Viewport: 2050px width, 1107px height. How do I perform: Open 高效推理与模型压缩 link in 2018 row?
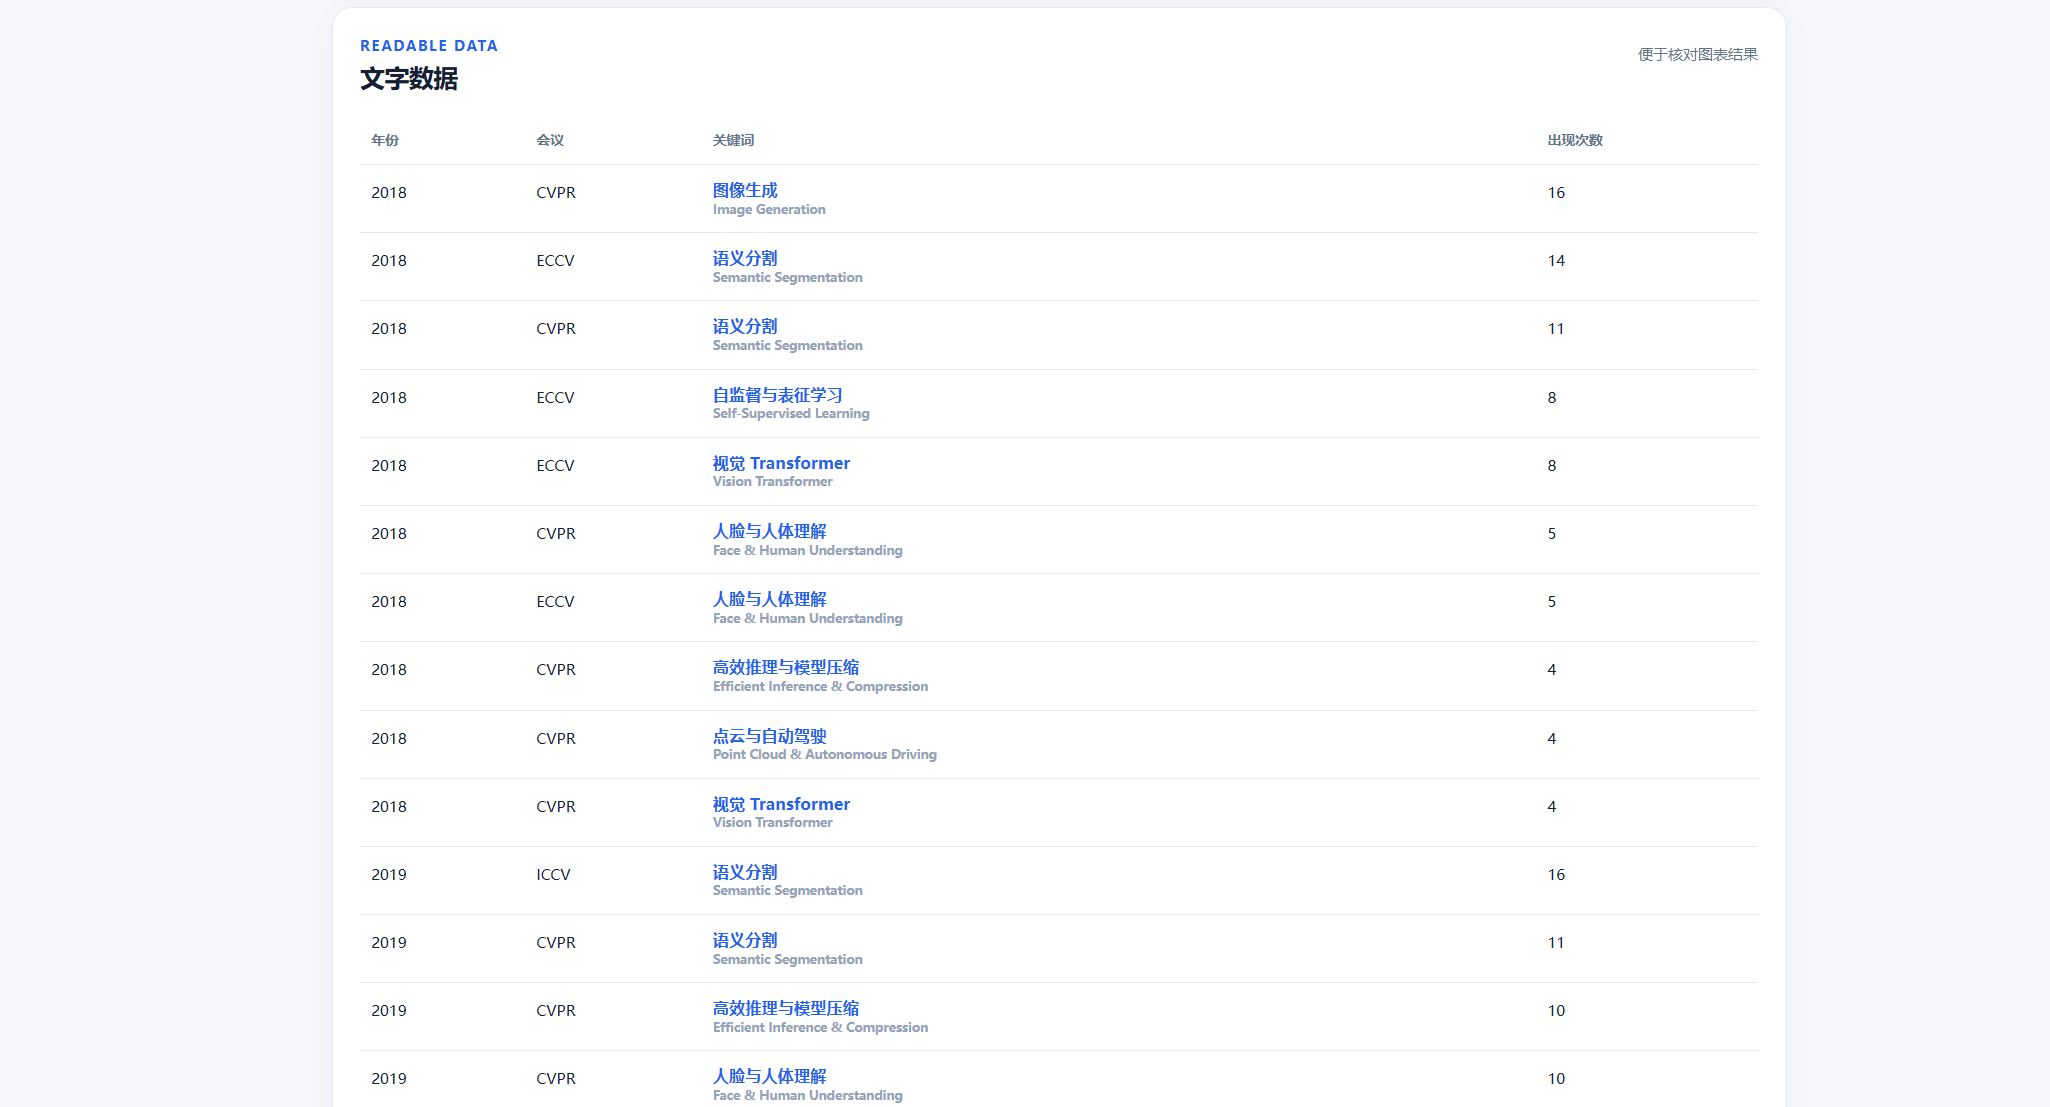(x=786, y=667)
